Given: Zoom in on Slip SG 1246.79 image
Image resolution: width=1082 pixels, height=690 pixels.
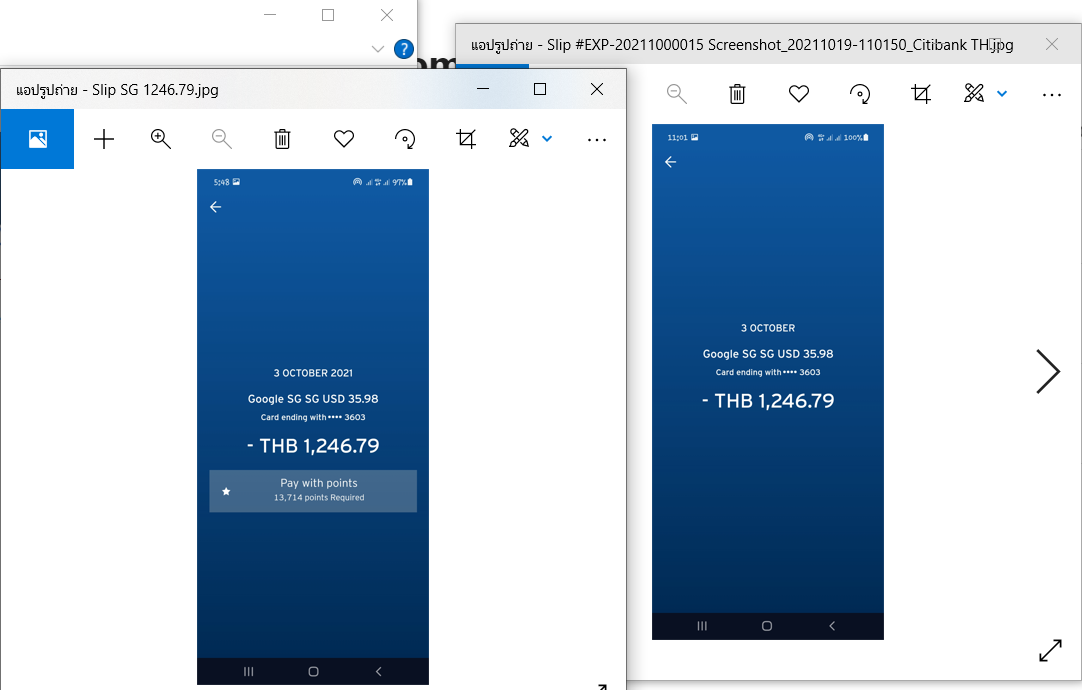Looking at the screenshot, I should (161, 139).
